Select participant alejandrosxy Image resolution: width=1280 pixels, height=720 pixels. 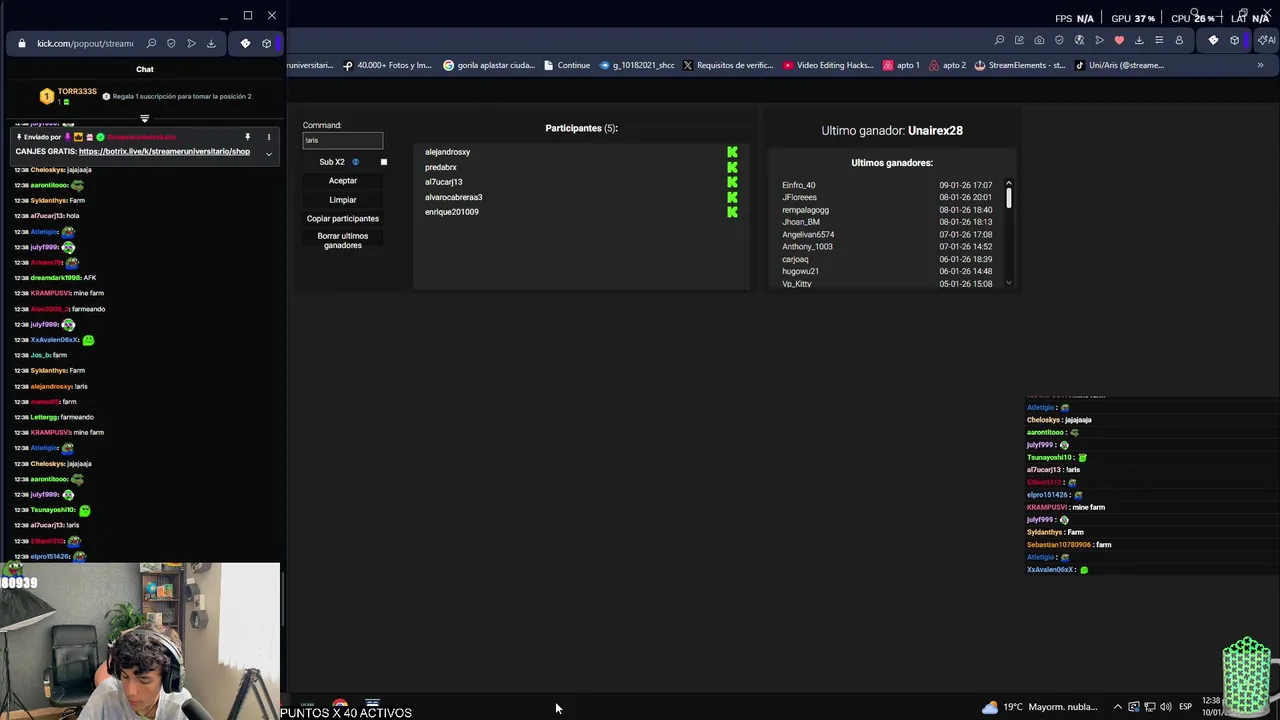[447, 152]
